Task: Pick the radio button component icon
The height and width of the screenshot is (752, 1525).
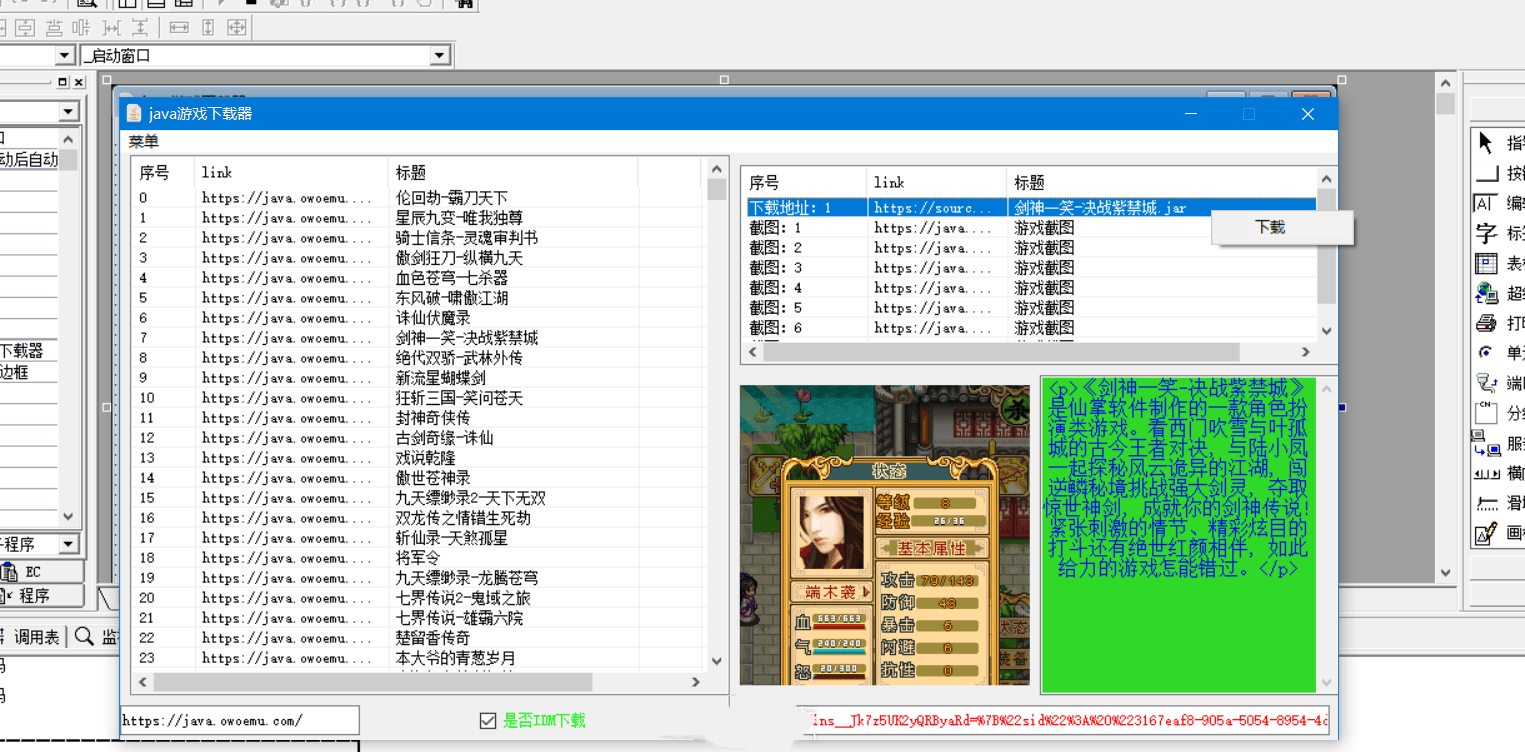Action: [x=1485, y=353]
